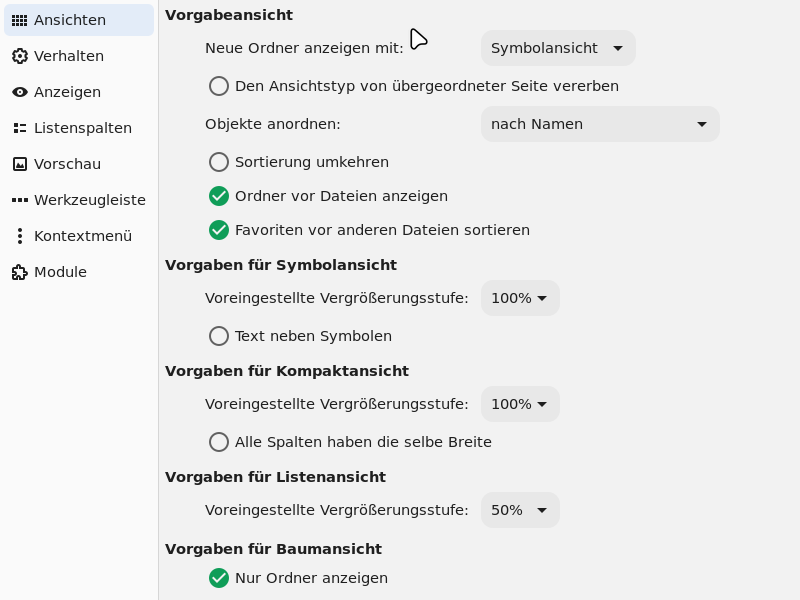Click the Listenspalten list icon
Viewport: 800px width, 600px height.
pyautogui.click(x=19, y=128)
